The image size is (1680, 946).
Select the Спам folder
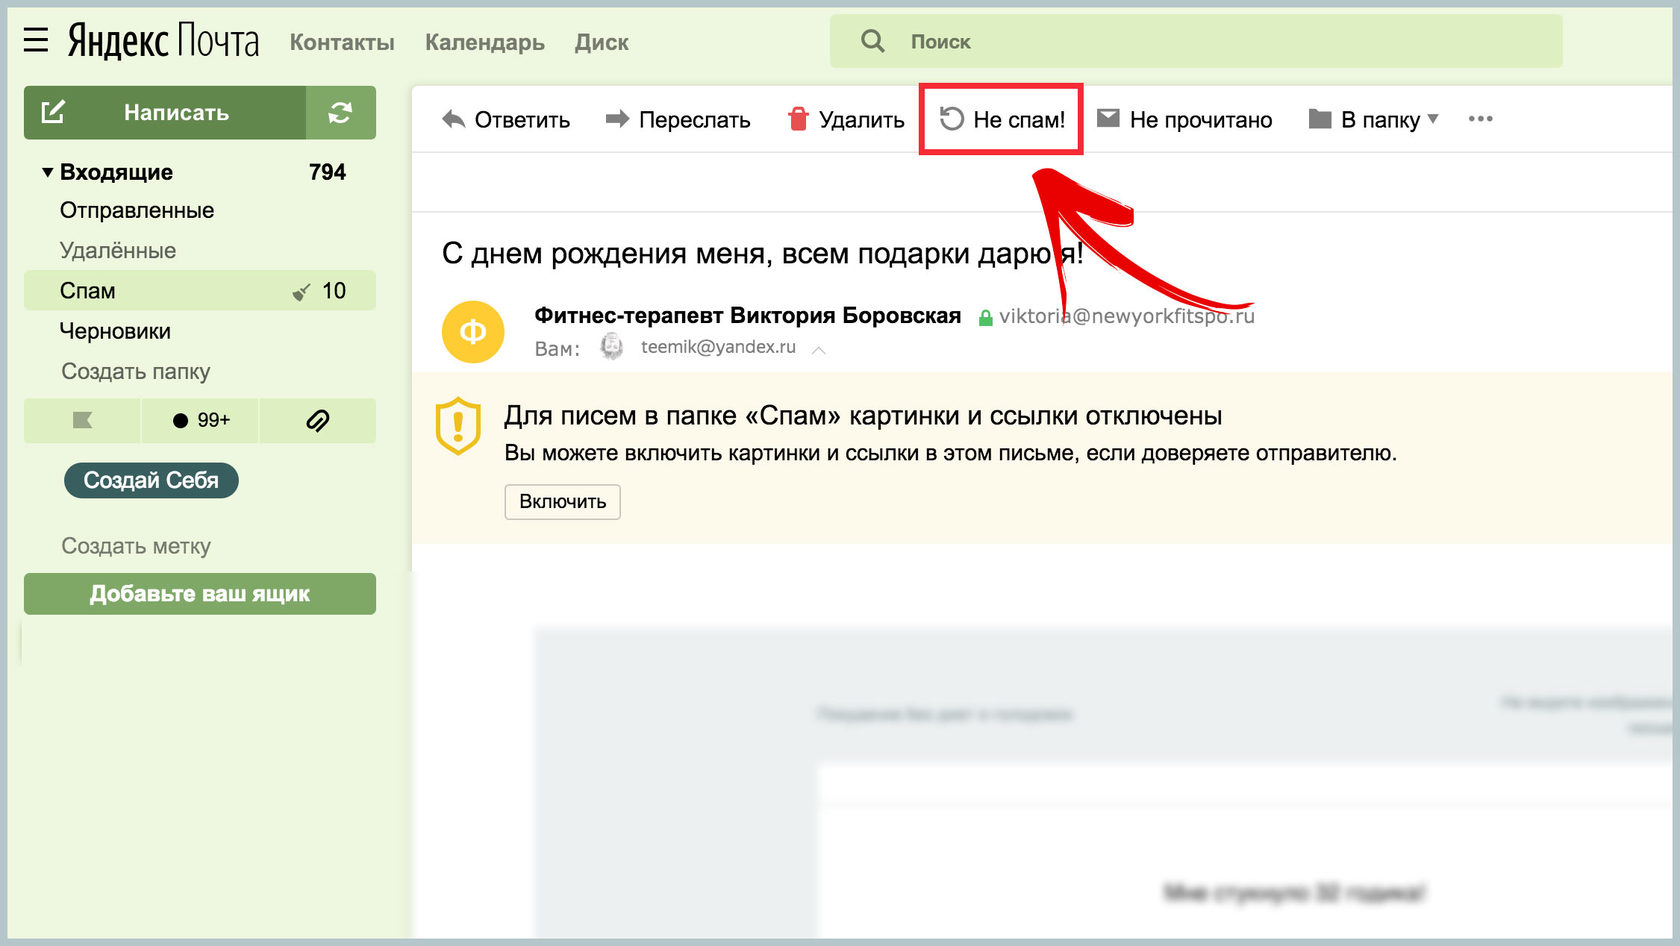coord(200,291)
